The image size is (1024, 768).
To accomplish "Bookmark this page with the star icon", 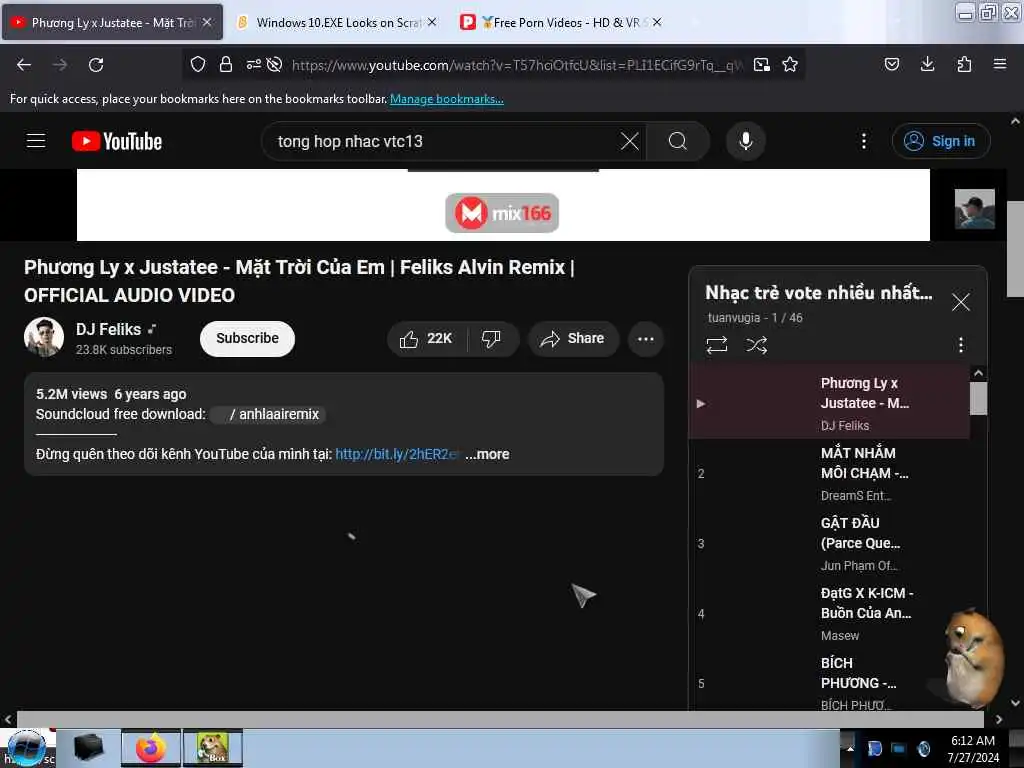I will click(790, 64).
